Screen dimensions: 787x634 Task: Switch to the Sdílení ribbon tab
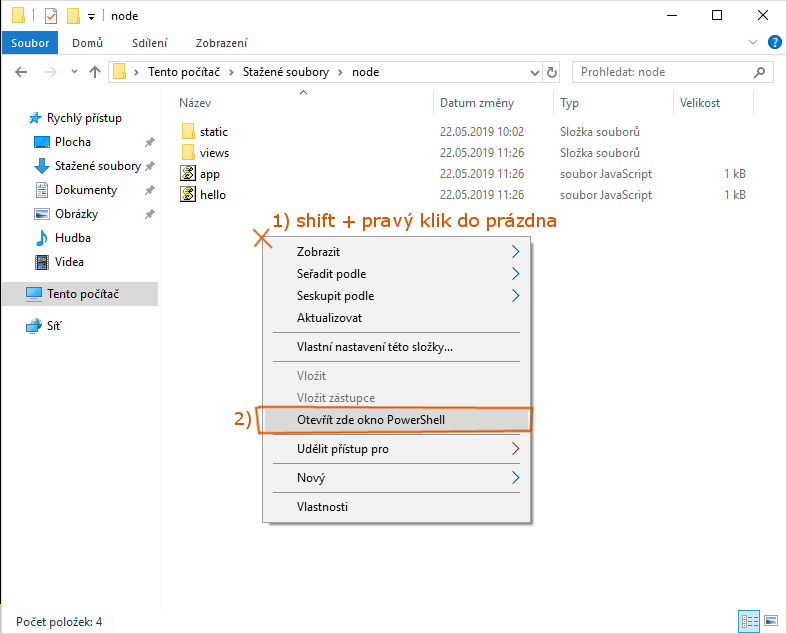coord(150,43)
